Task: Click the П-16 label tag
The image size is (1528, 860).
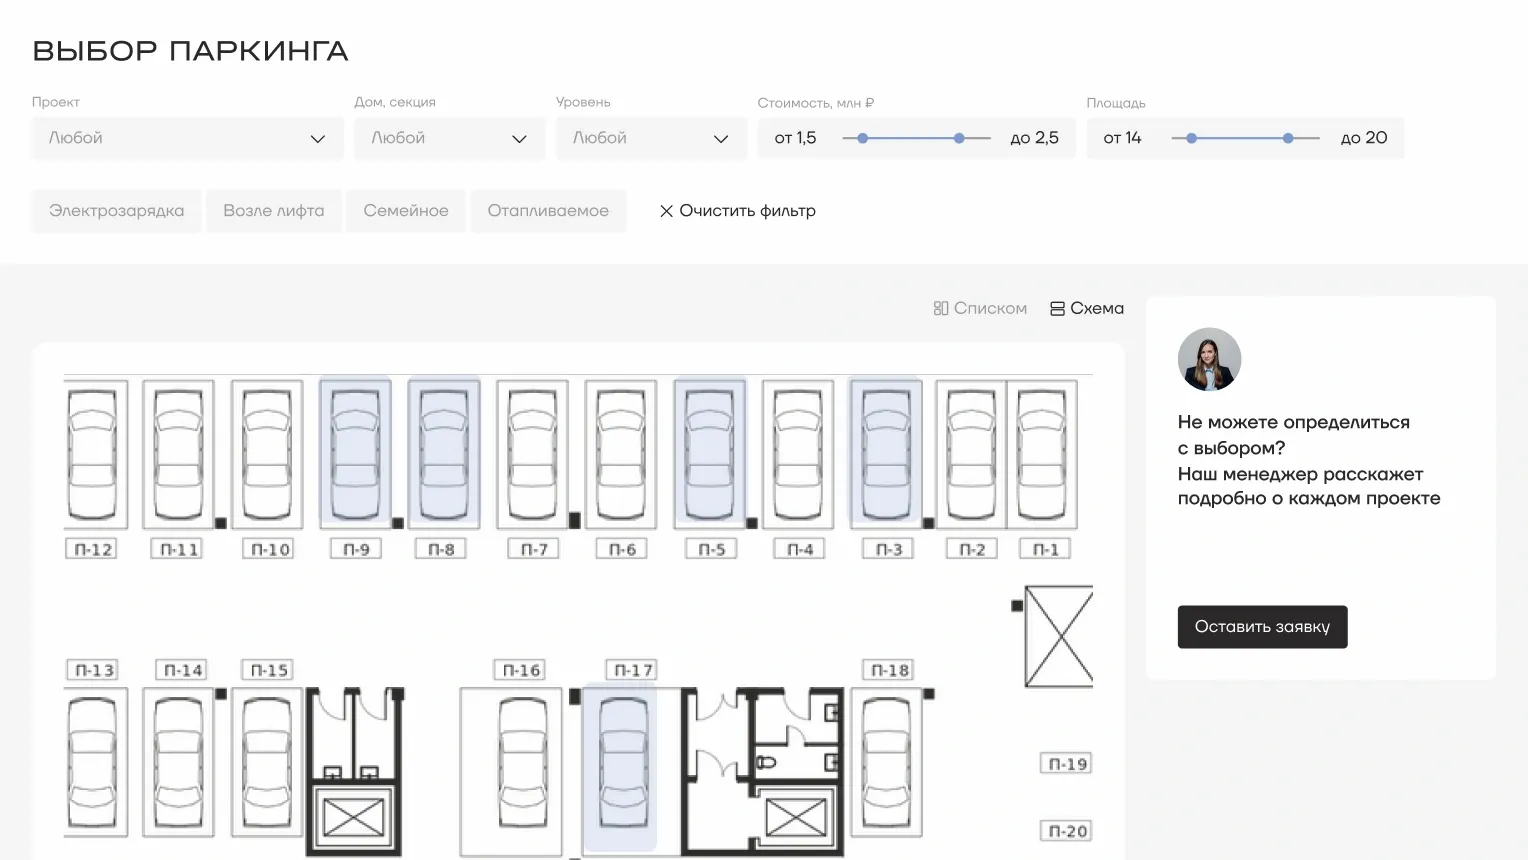Action: 520,670
